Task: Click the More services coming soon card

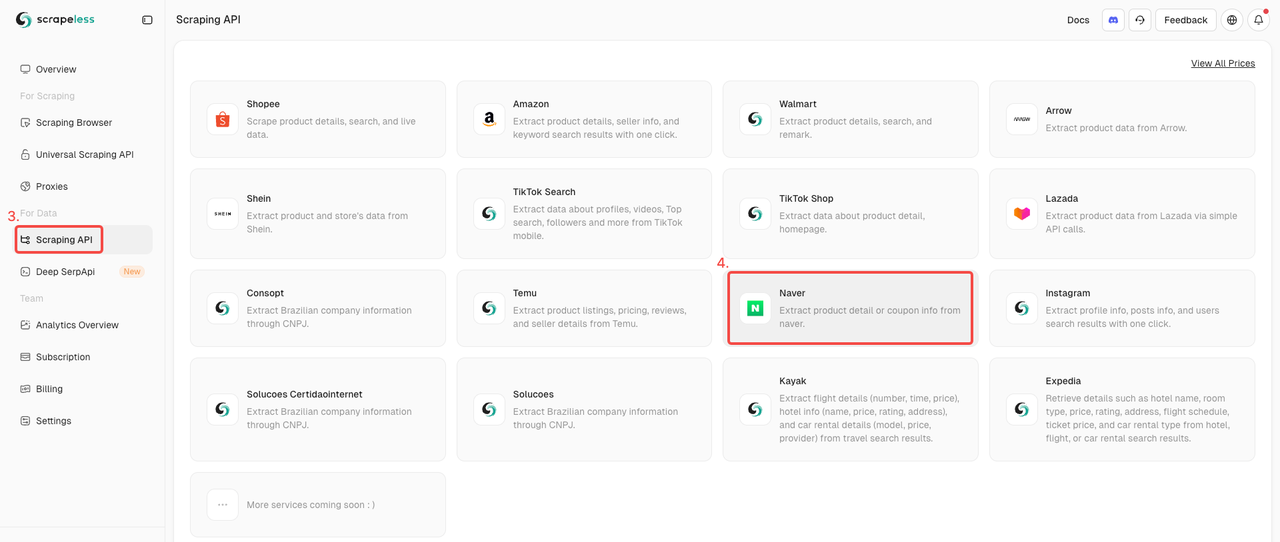Action: [x=318, y=505]
